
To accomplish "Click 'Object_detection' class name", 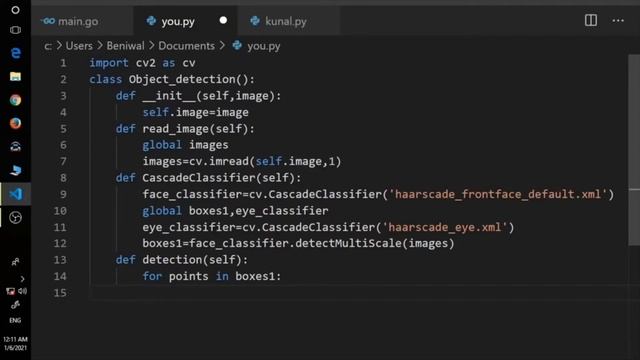I will pos(182,79).
